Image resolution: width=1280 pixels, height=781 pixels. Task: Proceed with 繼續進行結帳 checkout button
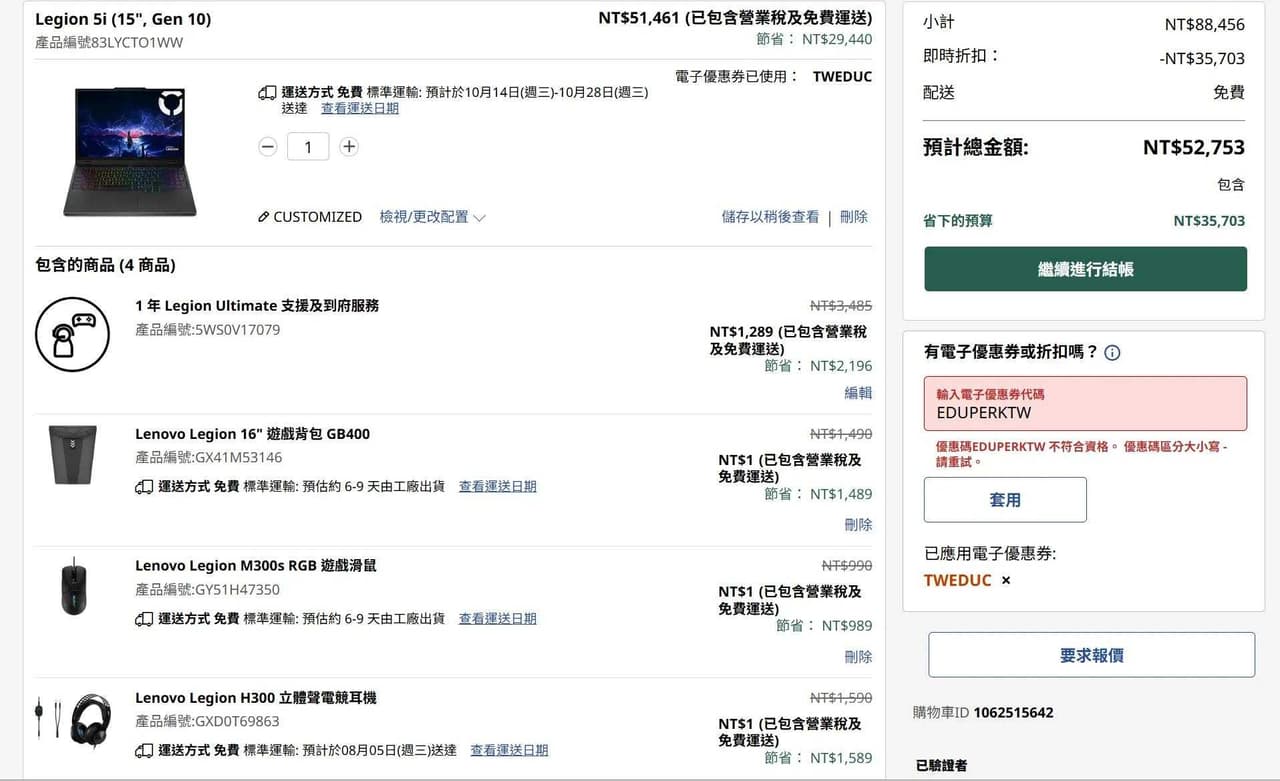pos(1085,269)
